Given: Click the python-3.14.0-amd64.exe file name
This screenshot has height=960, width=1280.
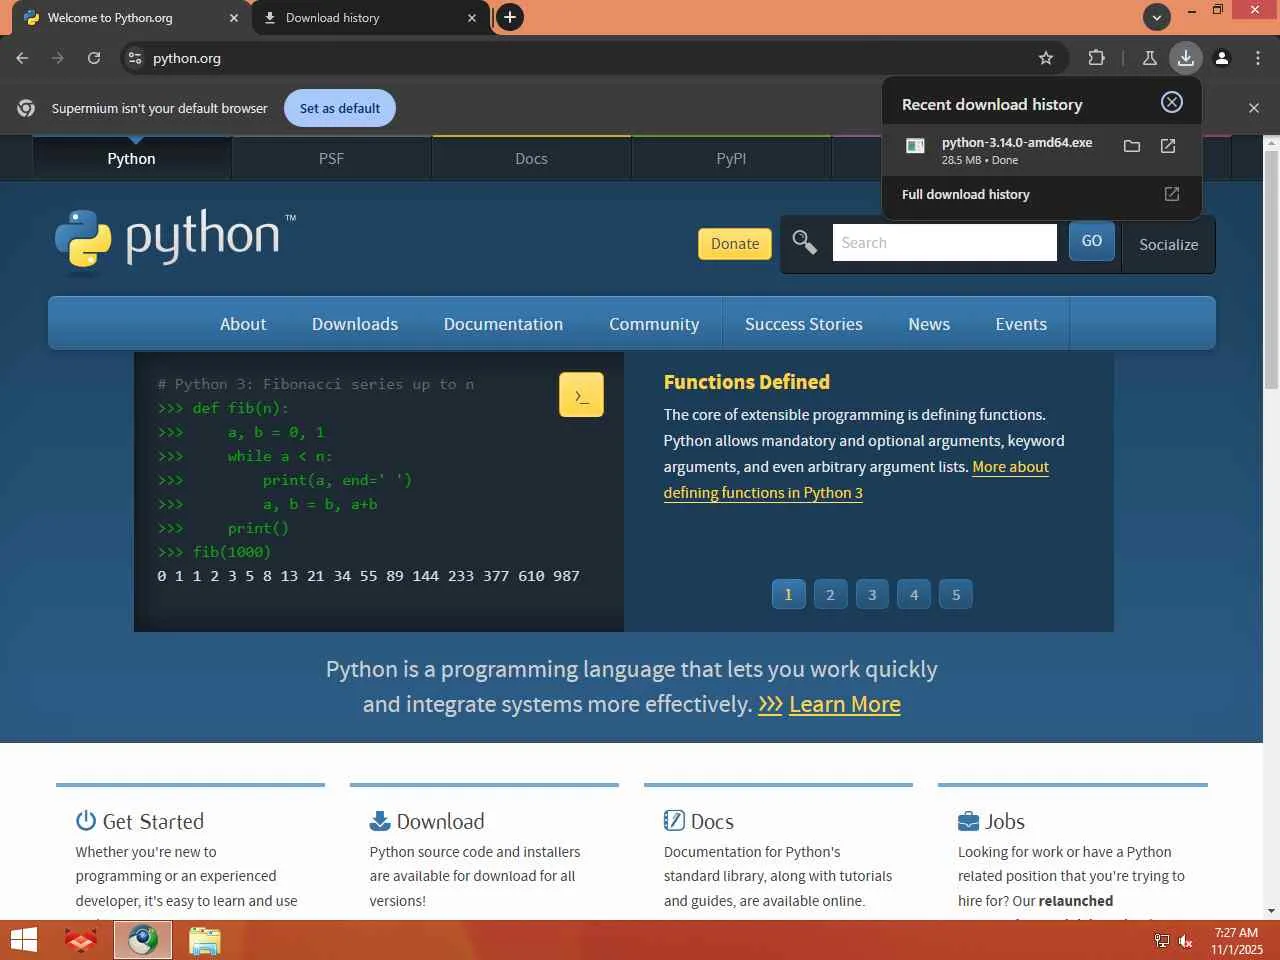Looking at the screenshot, I should pyautogui.click(x=1017, y=142).
